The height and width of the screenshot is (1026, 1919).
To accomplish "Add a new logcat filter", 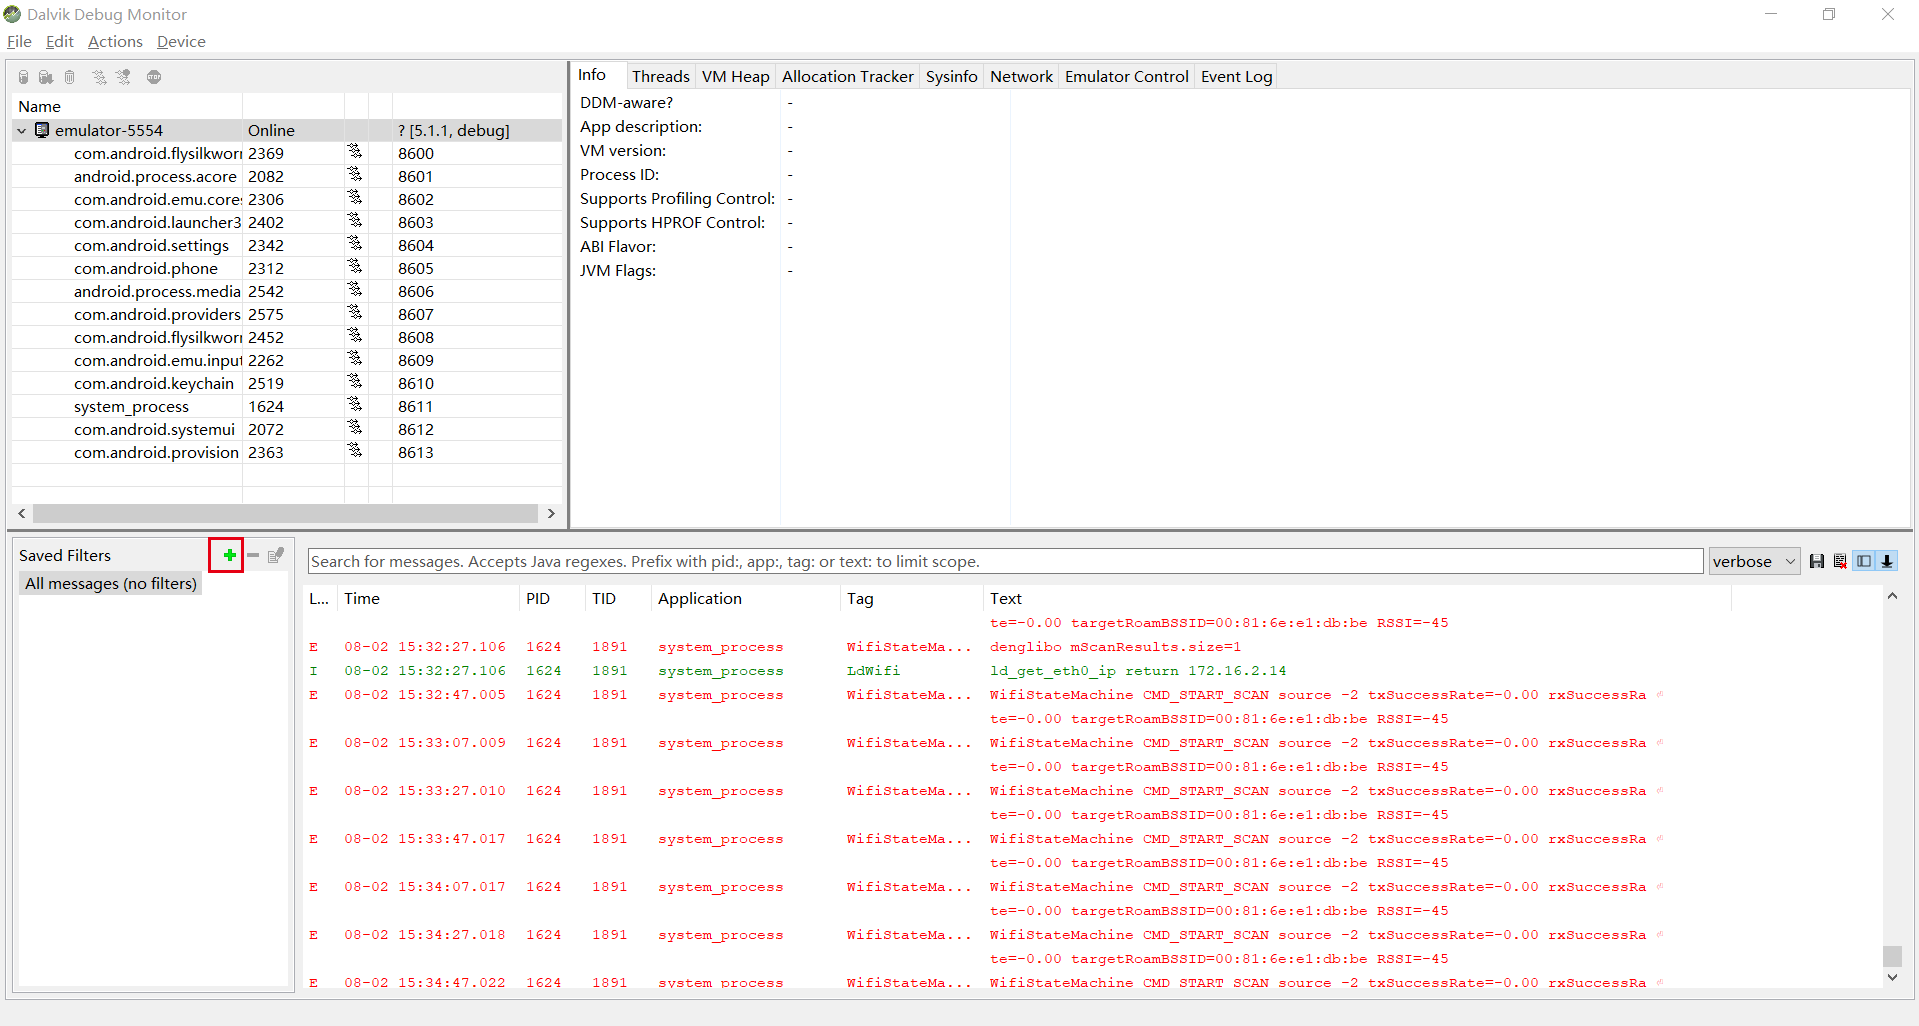I will [229, 555].
